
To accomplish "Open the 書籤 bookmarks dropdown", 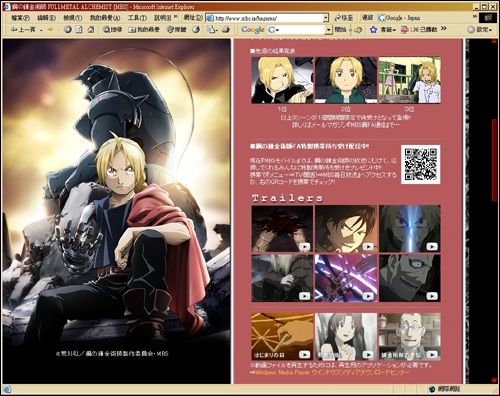I will click(x=388, y=30).
